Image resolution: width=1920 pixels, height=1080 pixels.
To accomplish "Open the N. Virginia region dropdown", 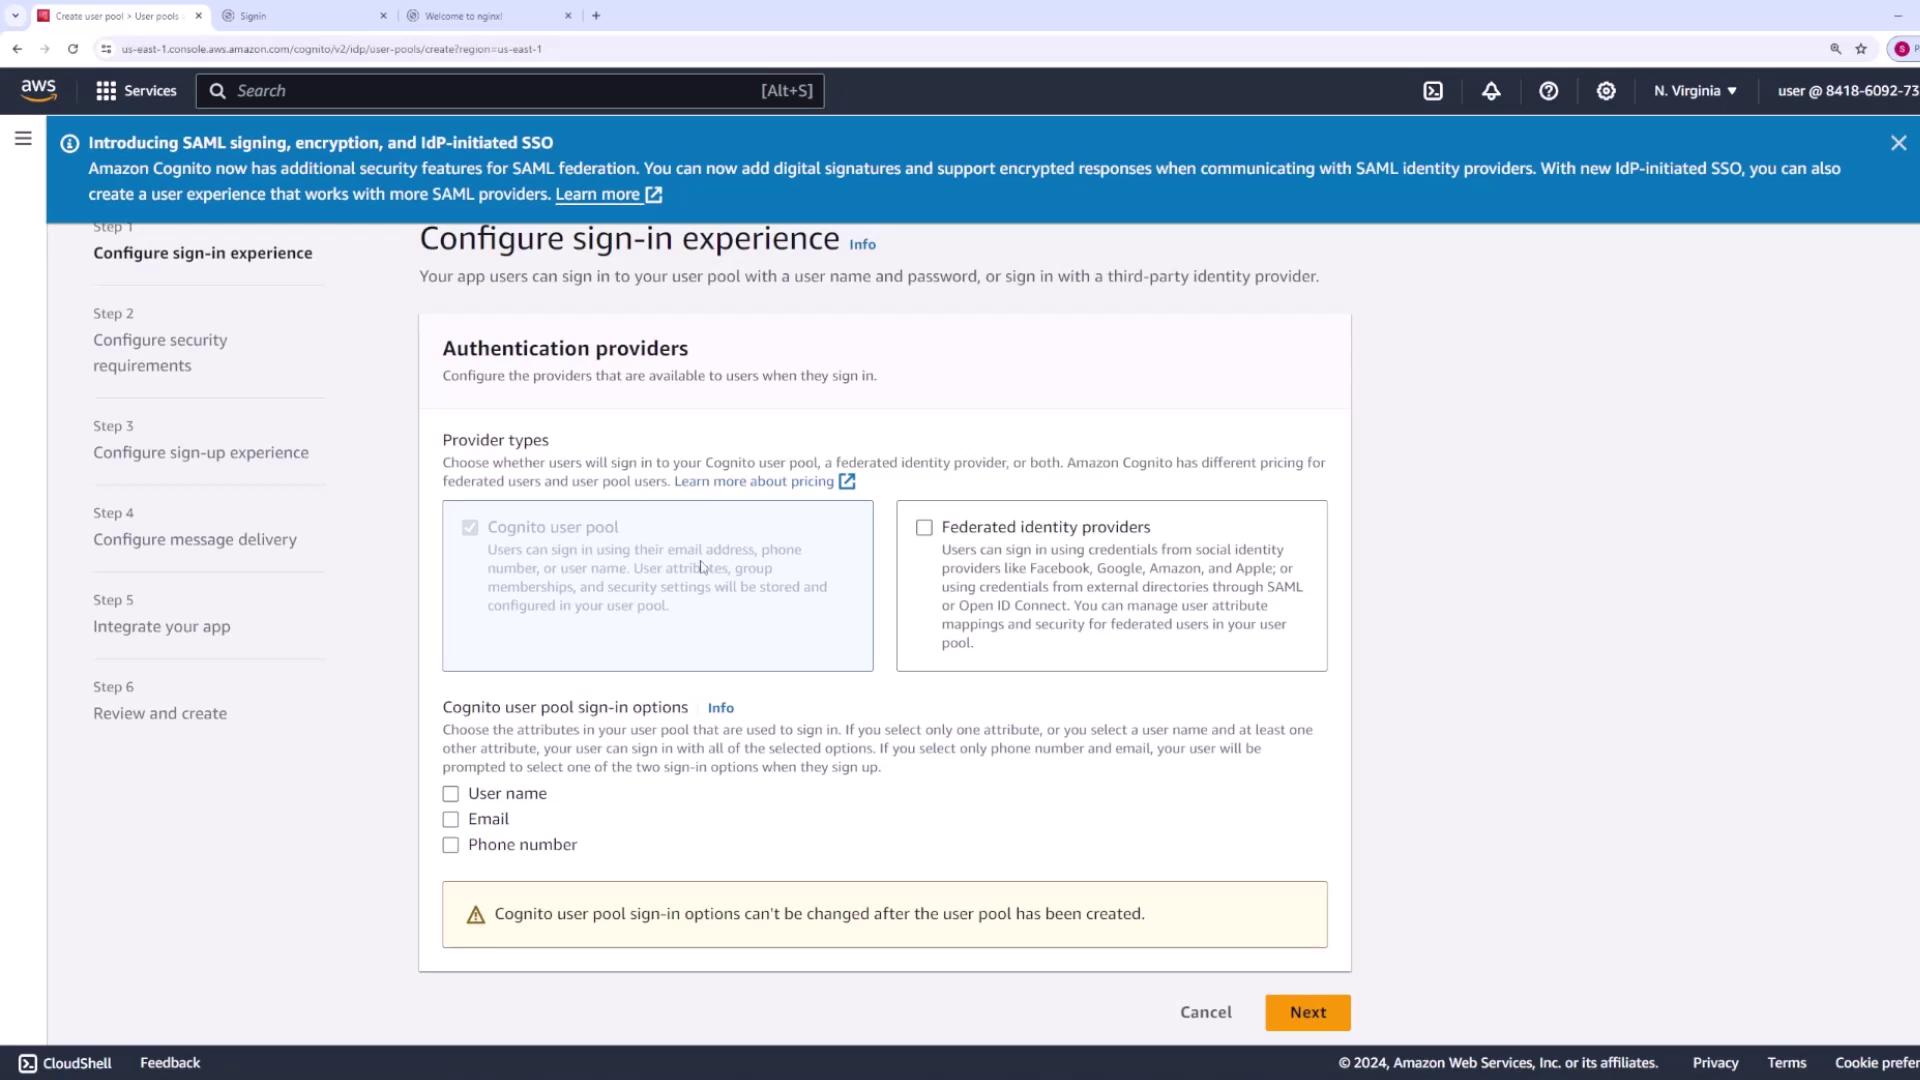I will 1695,91.
